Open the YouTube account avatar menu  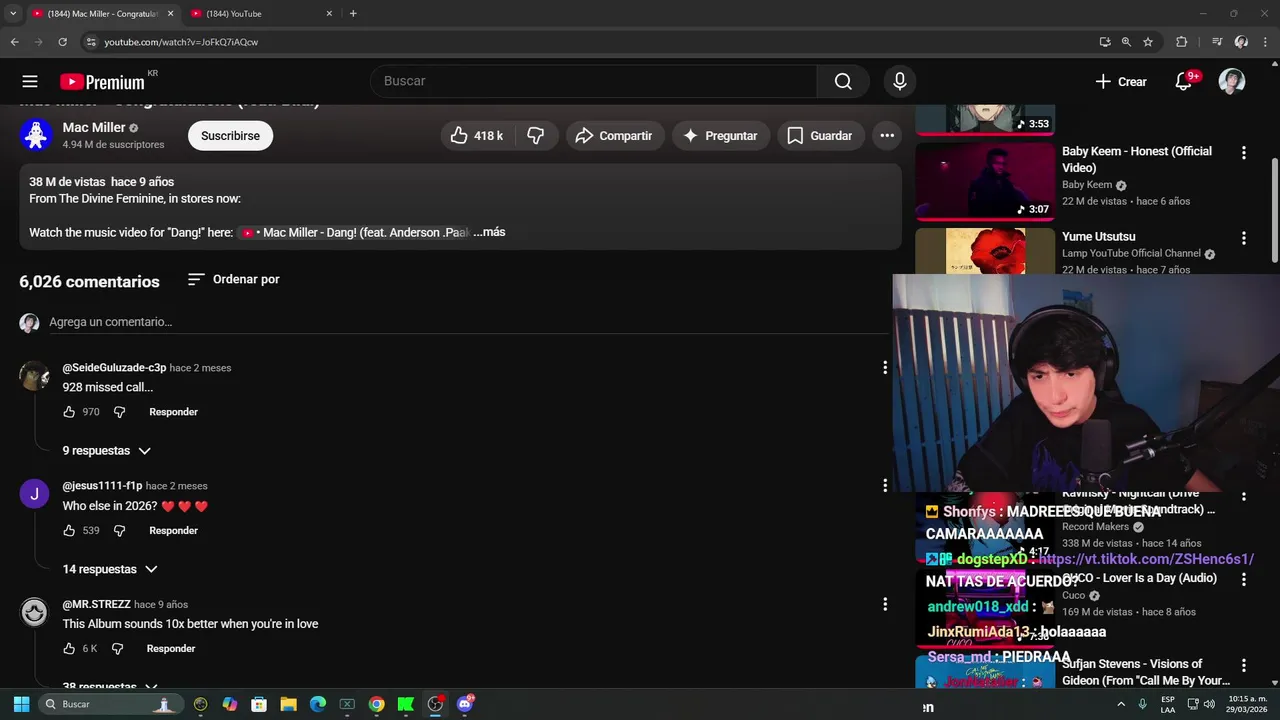point(1232,82)
